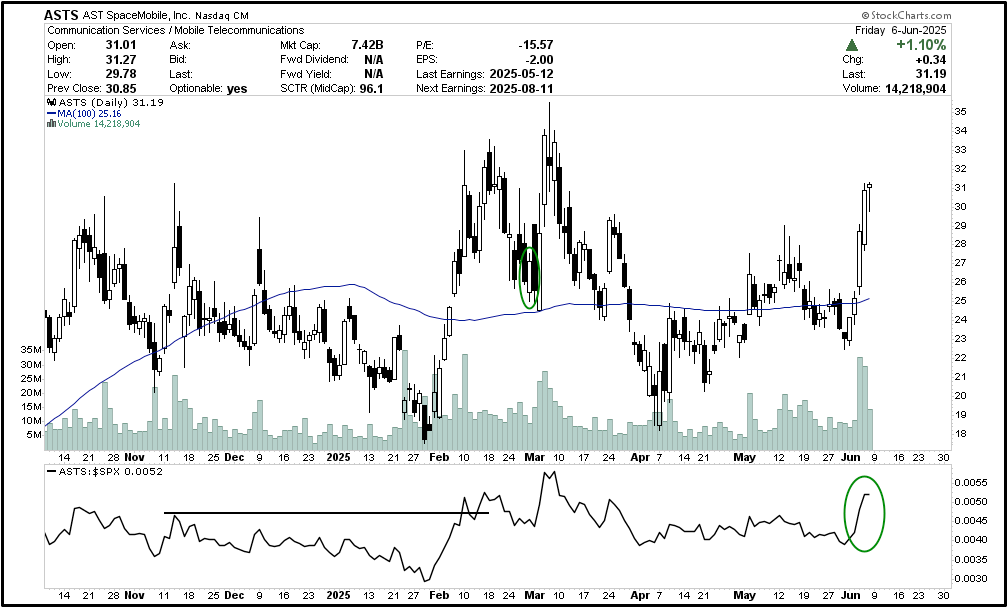Viewport: 1008px width, 608px height.
Task: Click "2025" on the price chart date axis
Action: click(x=338, y=458)
